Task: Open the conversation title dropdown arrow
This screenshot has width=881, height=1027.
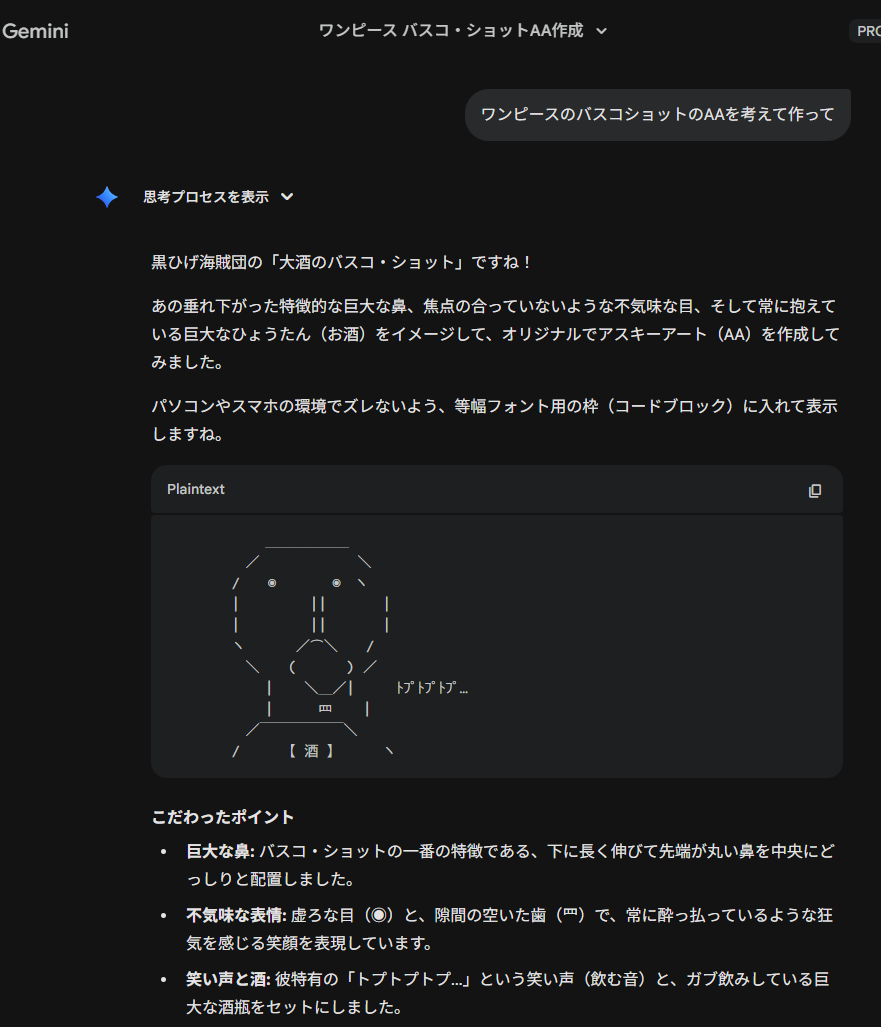Action: (x=601, y=31)
